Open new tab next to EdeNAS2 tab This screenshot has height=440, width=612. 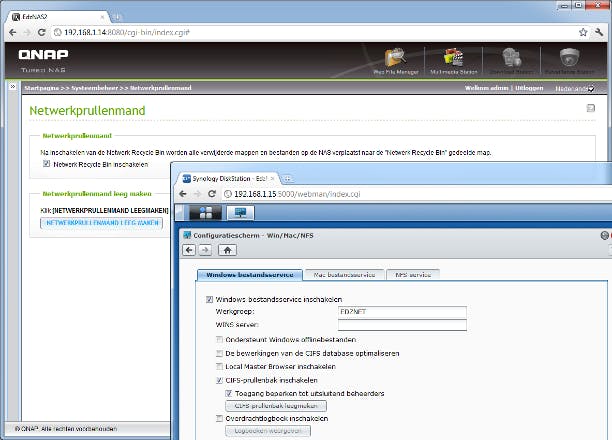click(117, 17)
